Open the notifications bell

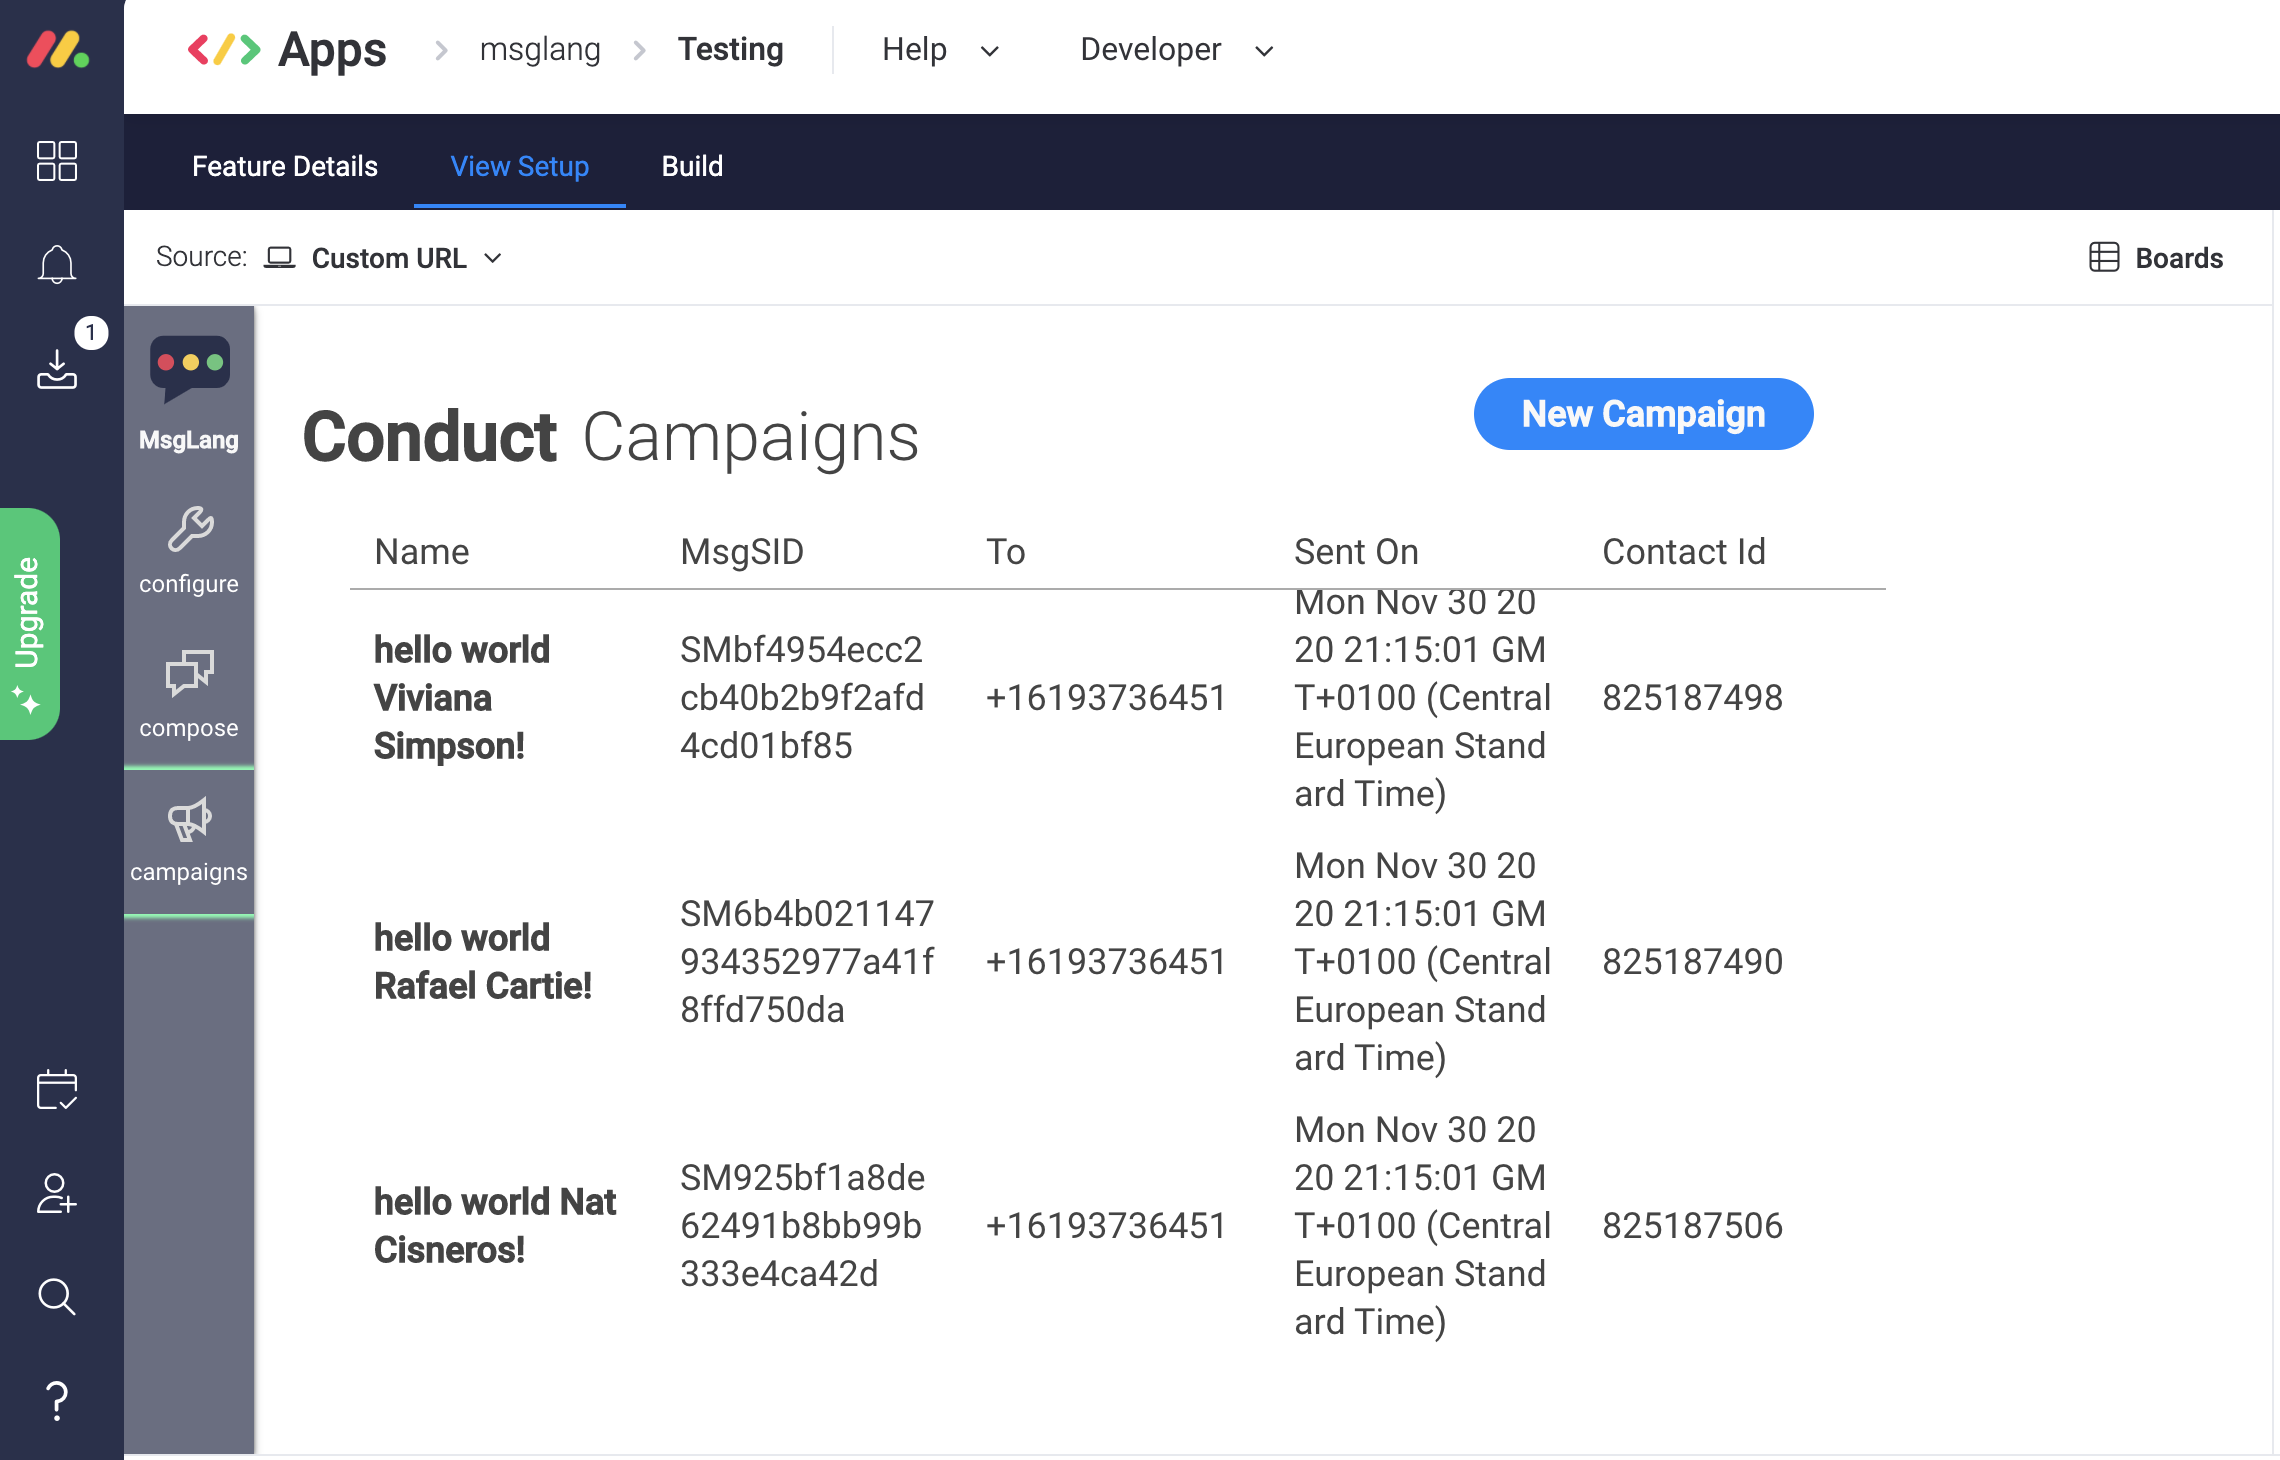click(57, 264)
